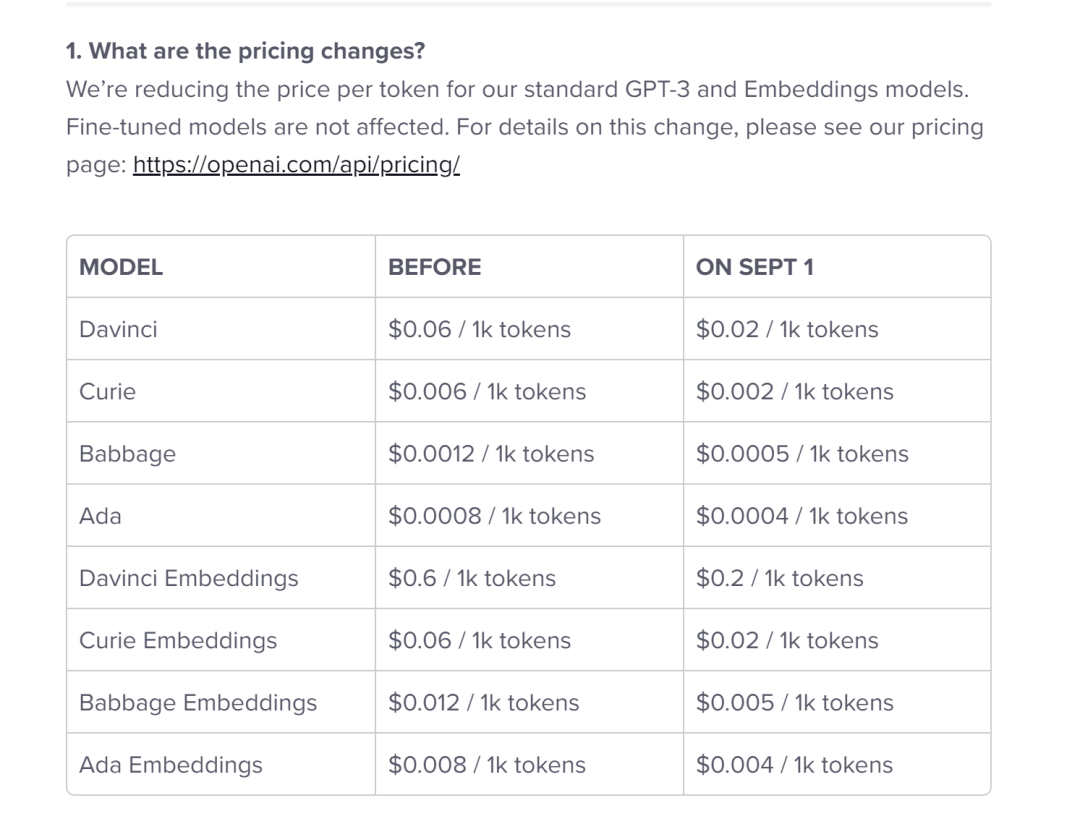Viewport: 1080px width, 832px height.
Task: Click the Ada Embeddings row label
Action: click(x=170, y=765)
